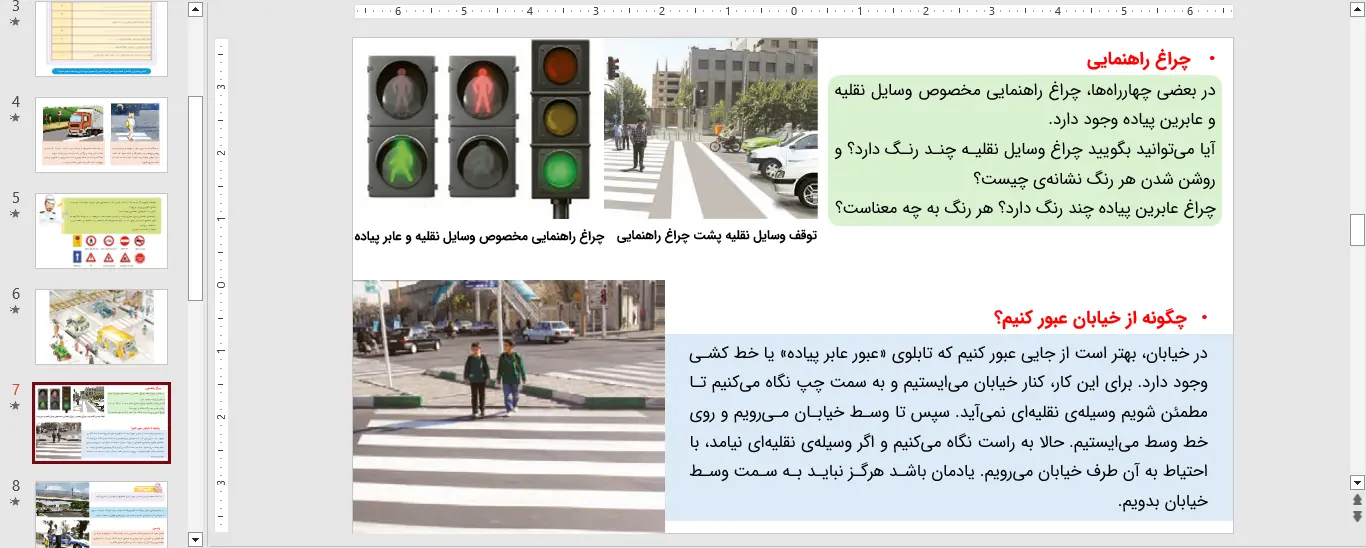Click the Next Slide double-arrow button
The width and height of the screenshot is (1366, 548).
(x=1357, y=516)
